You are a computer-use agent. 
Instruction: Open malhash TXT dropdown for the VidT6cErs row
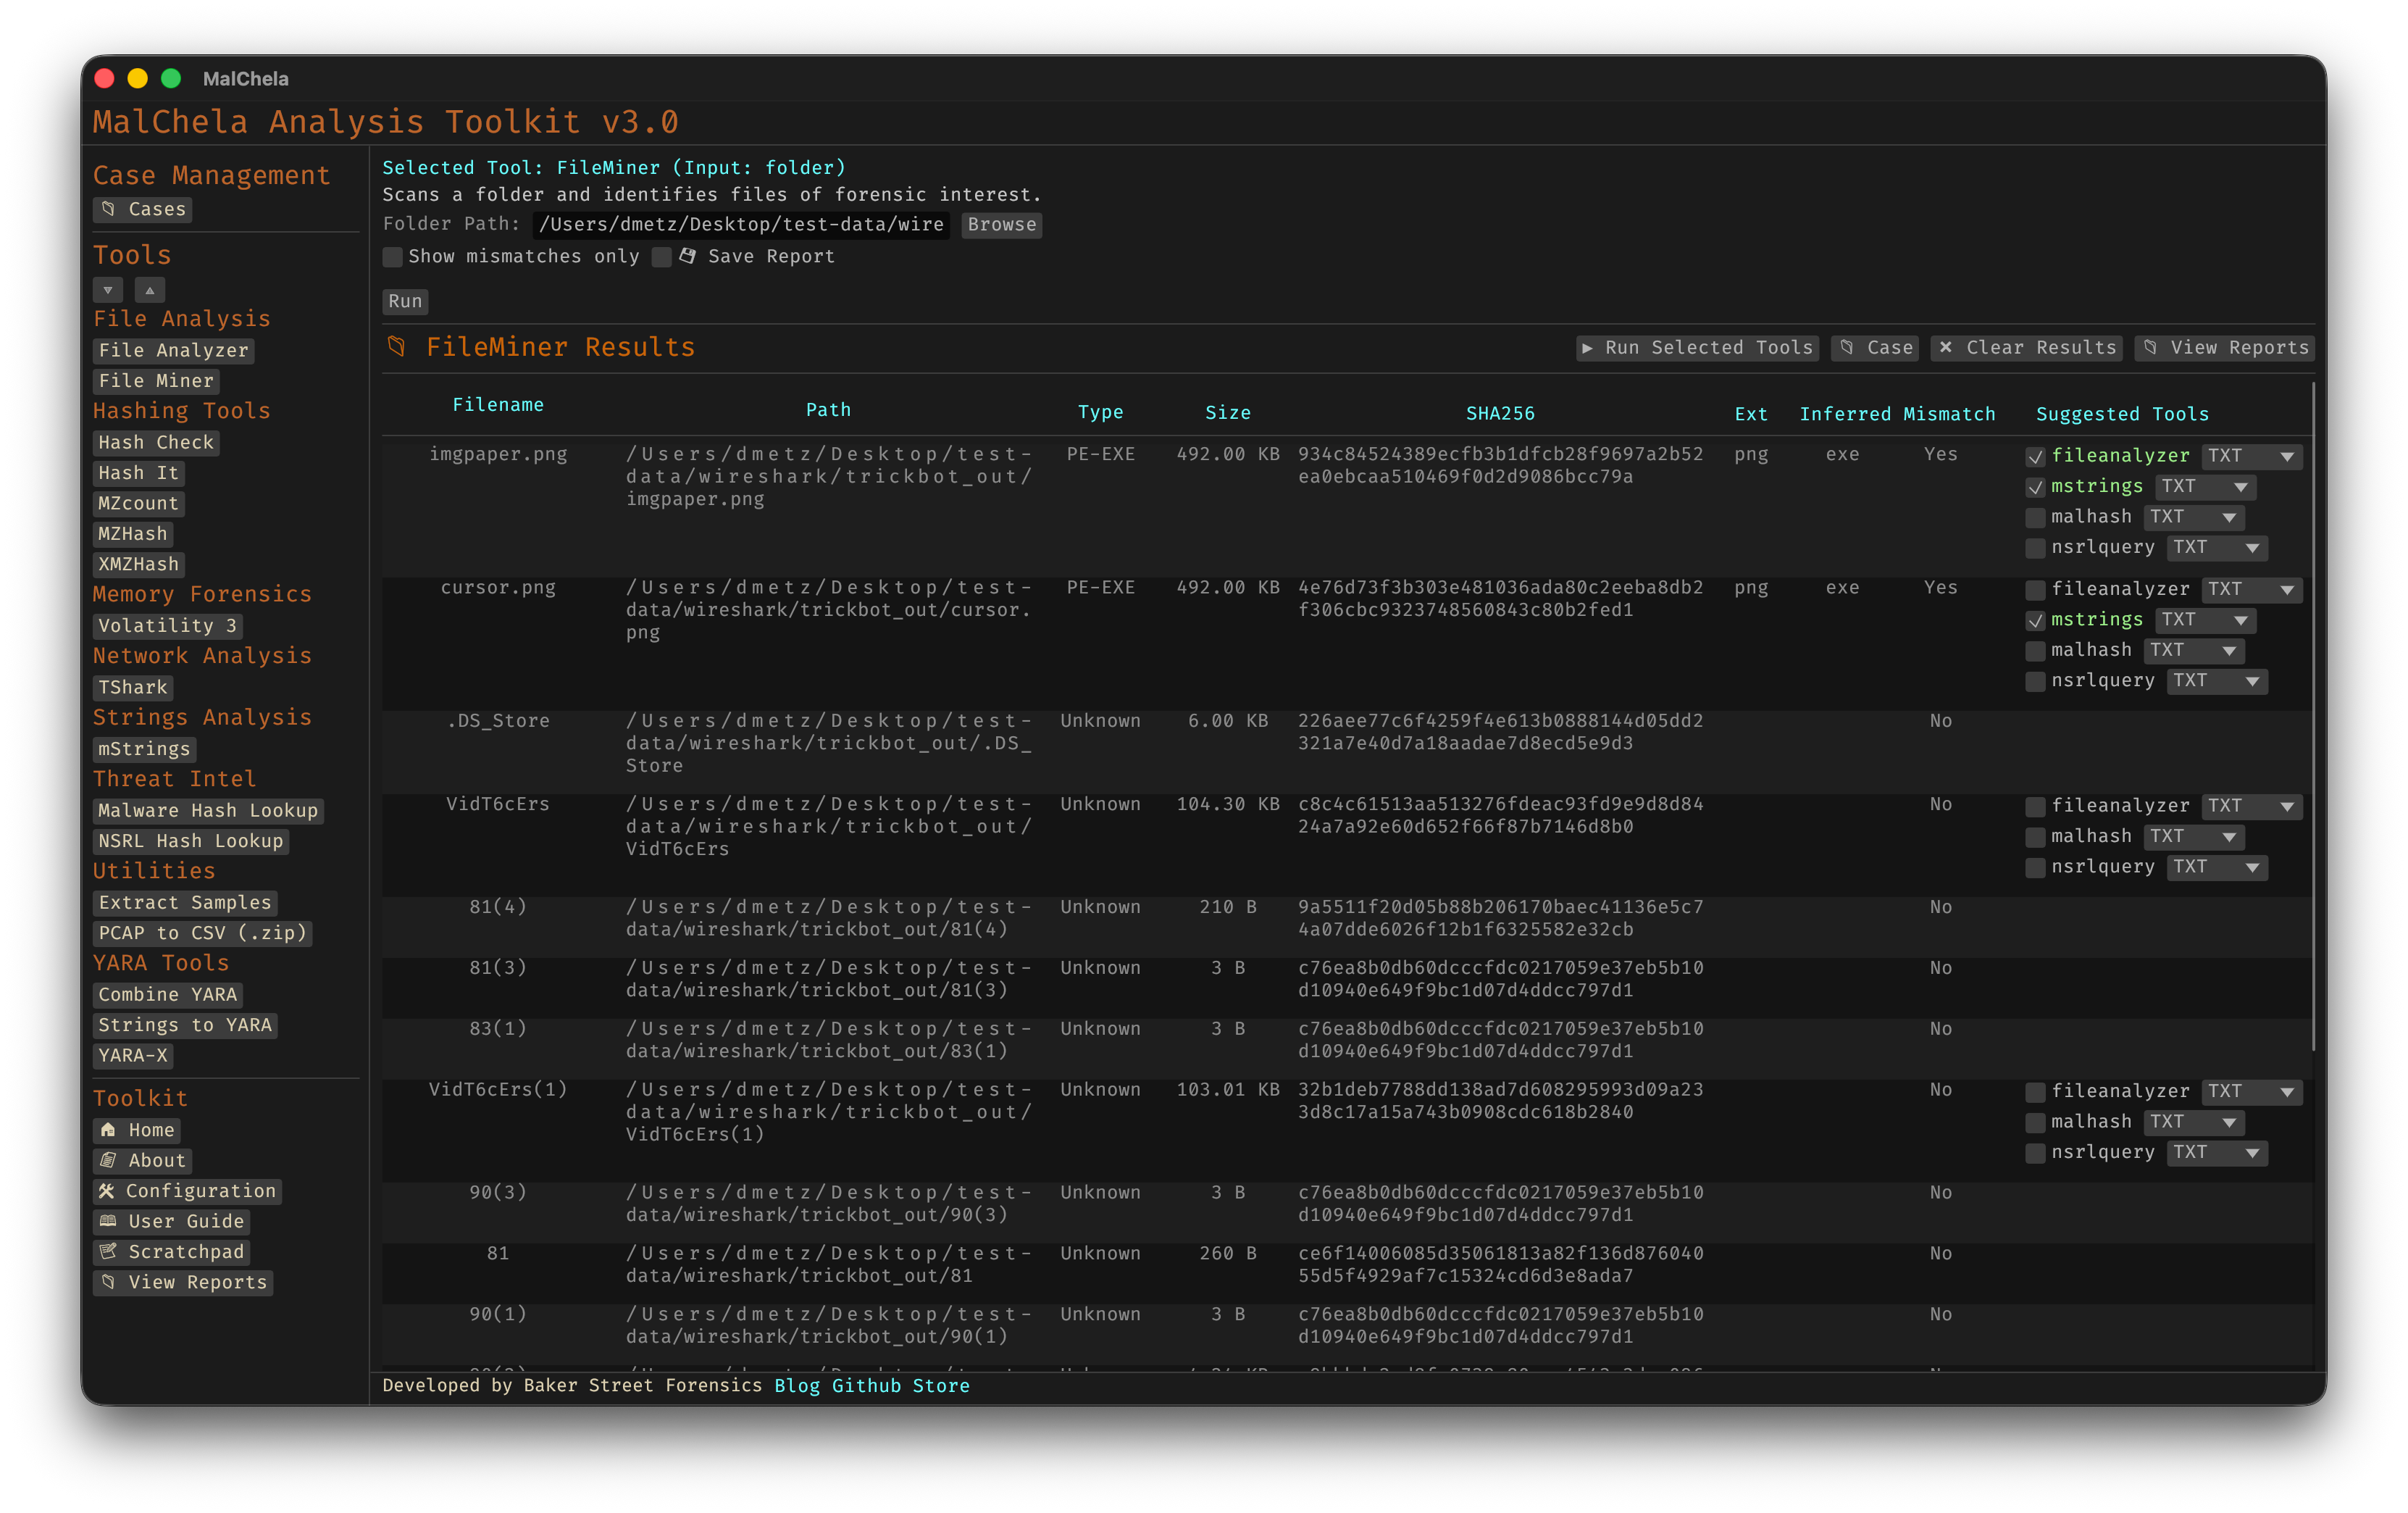pos(2194,836)
